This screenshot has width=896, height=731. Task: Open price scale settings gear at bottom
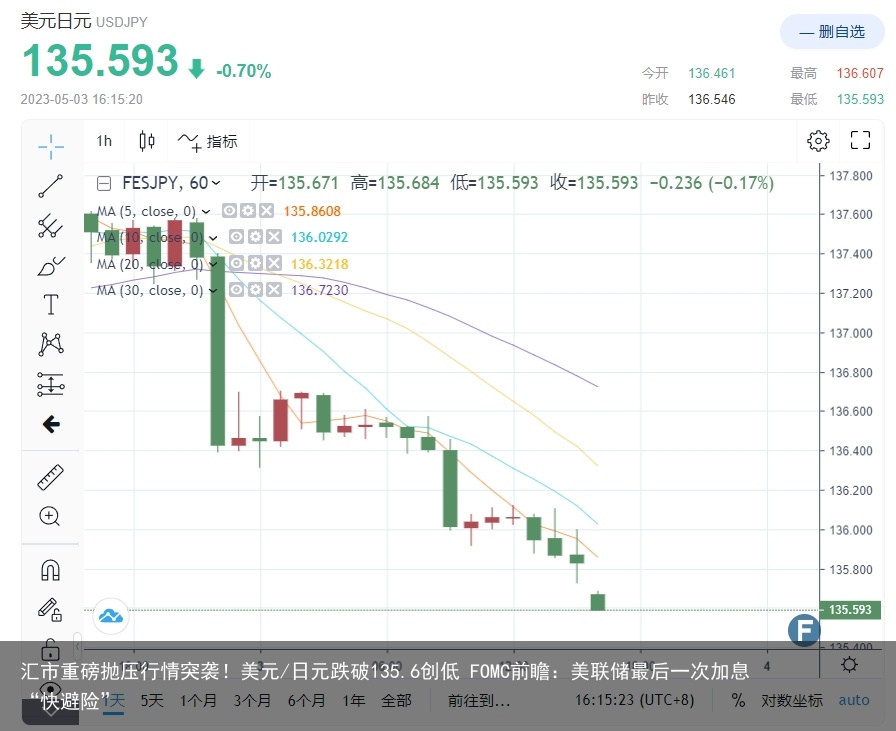coord(850,665)
